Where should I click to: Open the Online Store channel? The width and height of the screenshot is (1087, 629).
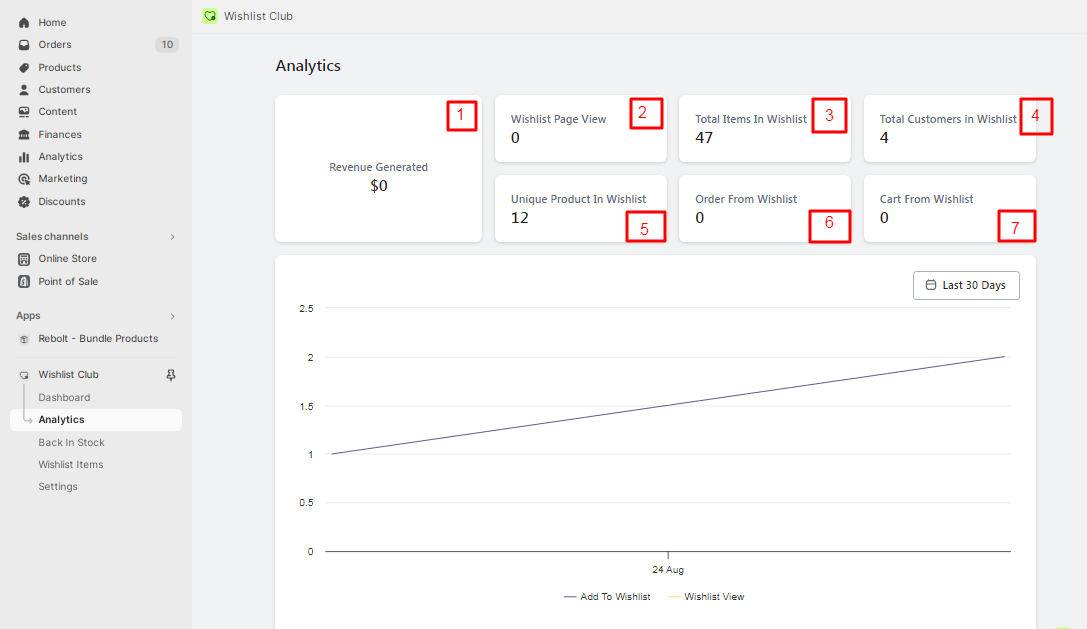[67, 259]
